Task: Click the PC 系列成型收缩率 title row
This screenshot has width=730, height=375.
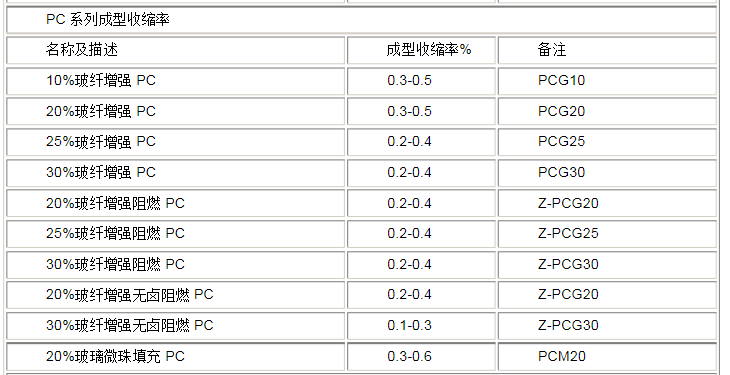Action: (x=361, y=20)
